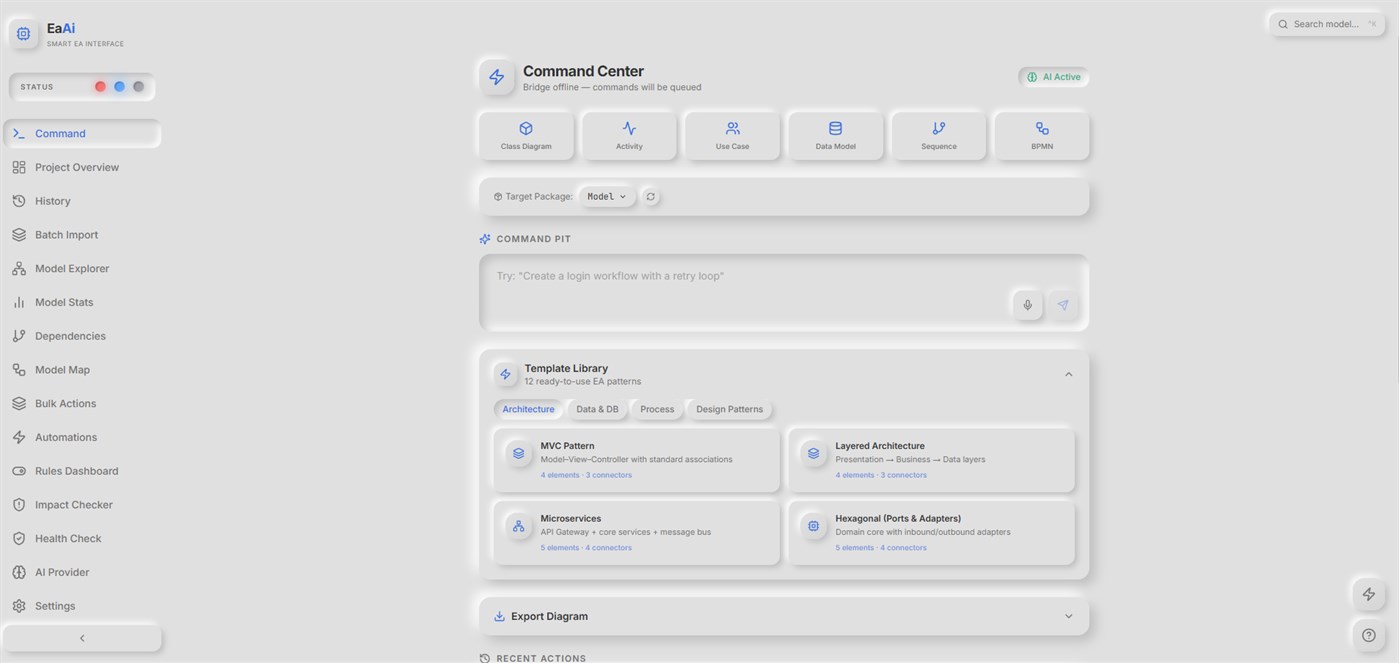The width and height of the screenshot is (1399, 663).
Task: Click the Settings gear icon
Action: pyautogui.click(x=19, y=606)
